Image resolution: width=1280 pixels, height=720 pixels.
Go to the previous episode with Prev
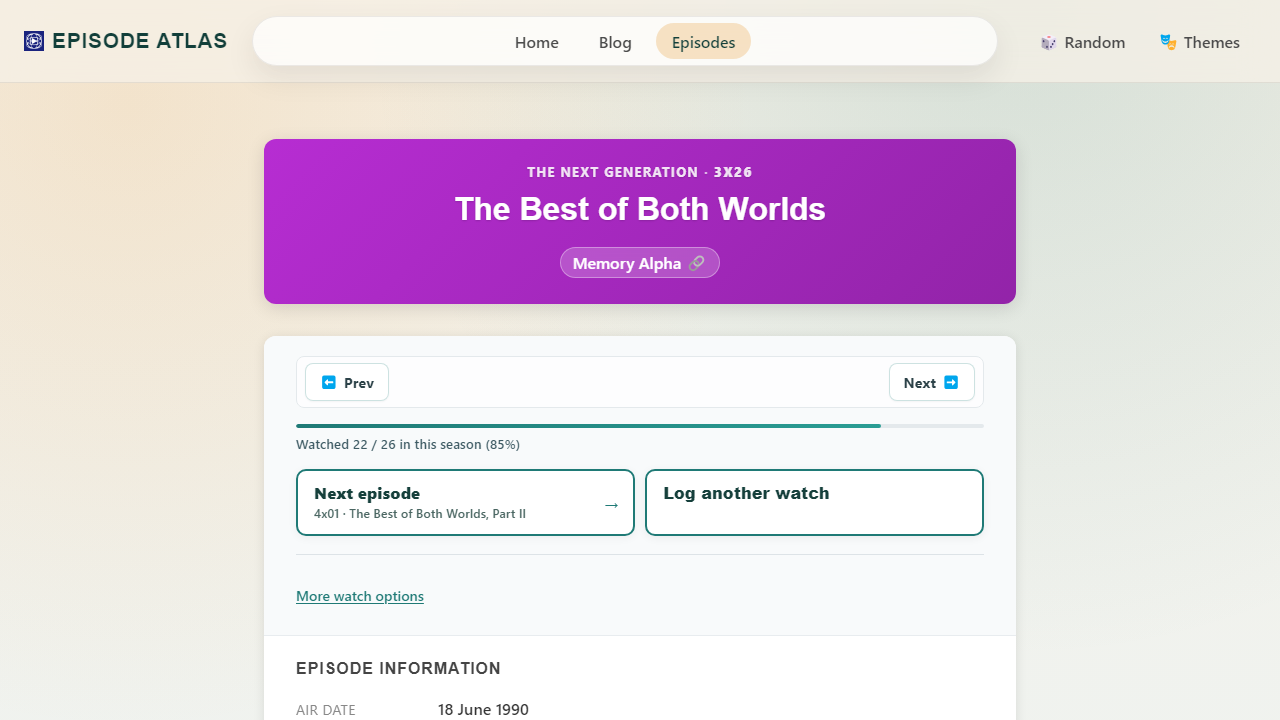tap(346, 382)
